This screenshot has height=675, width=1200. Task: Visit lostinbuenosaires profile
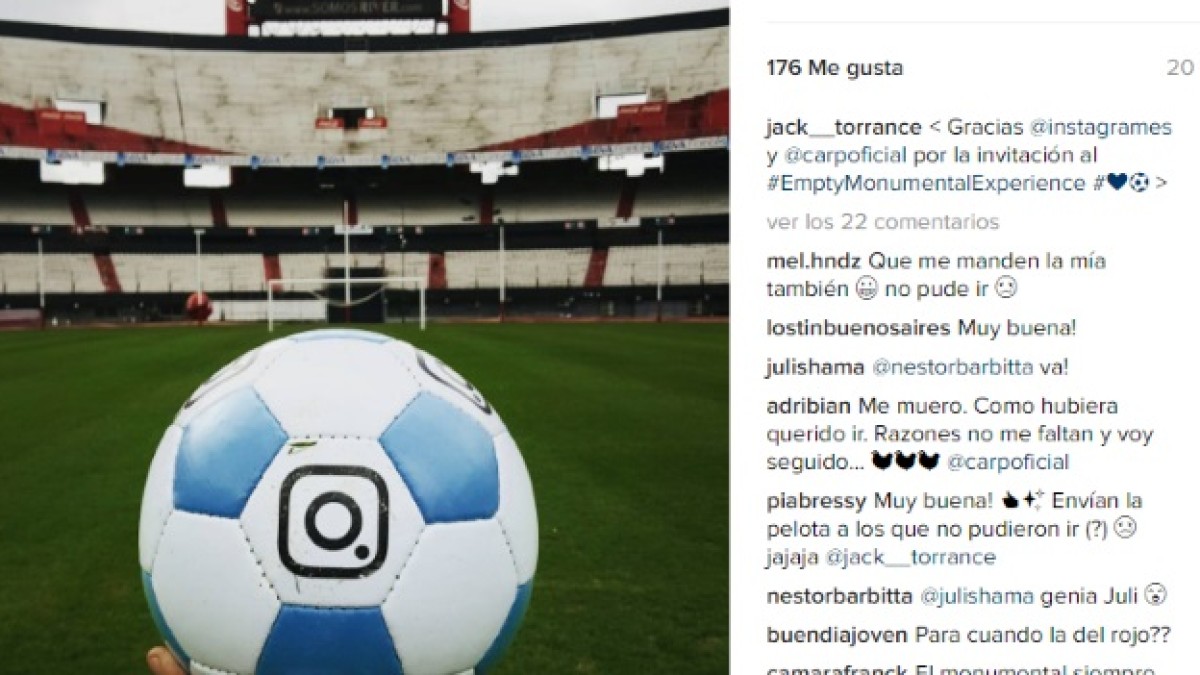(x=859, y=327)
